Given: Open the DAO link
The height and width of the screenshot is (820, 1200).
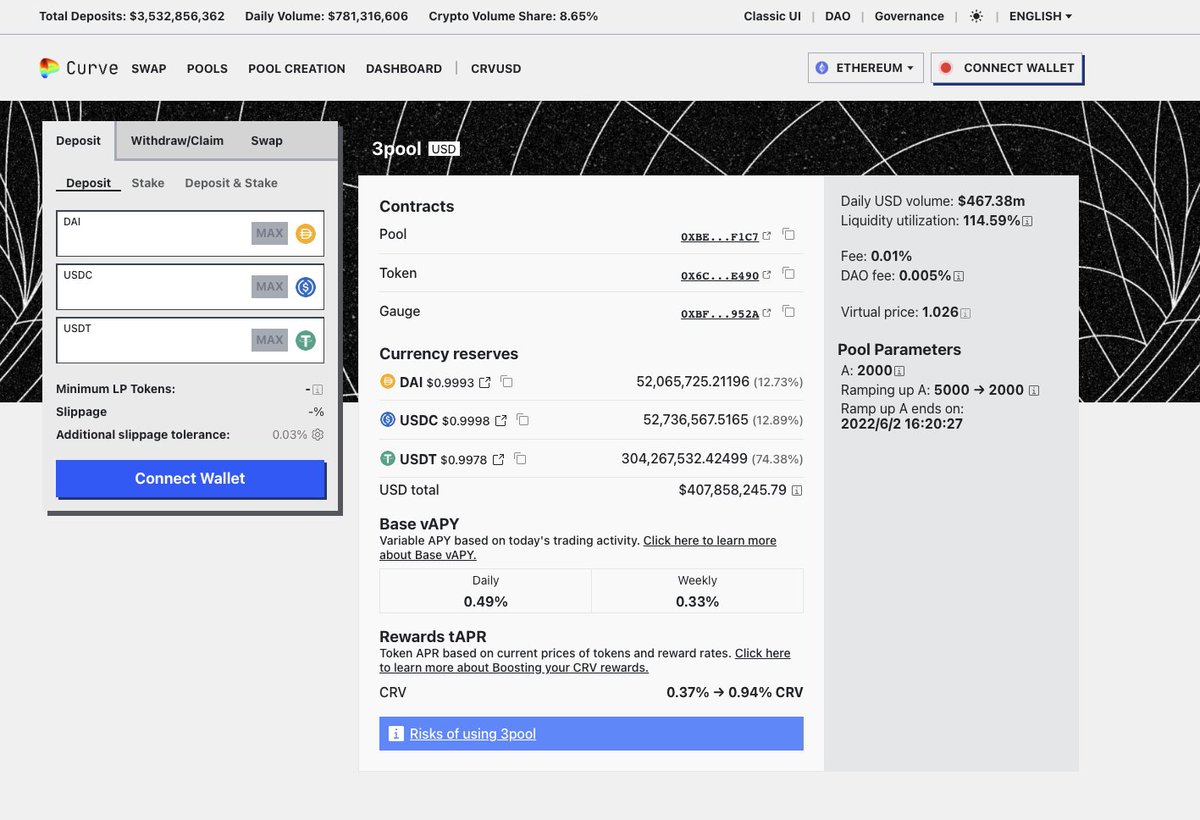Looking at the screenshot, I should coord(838,16).
